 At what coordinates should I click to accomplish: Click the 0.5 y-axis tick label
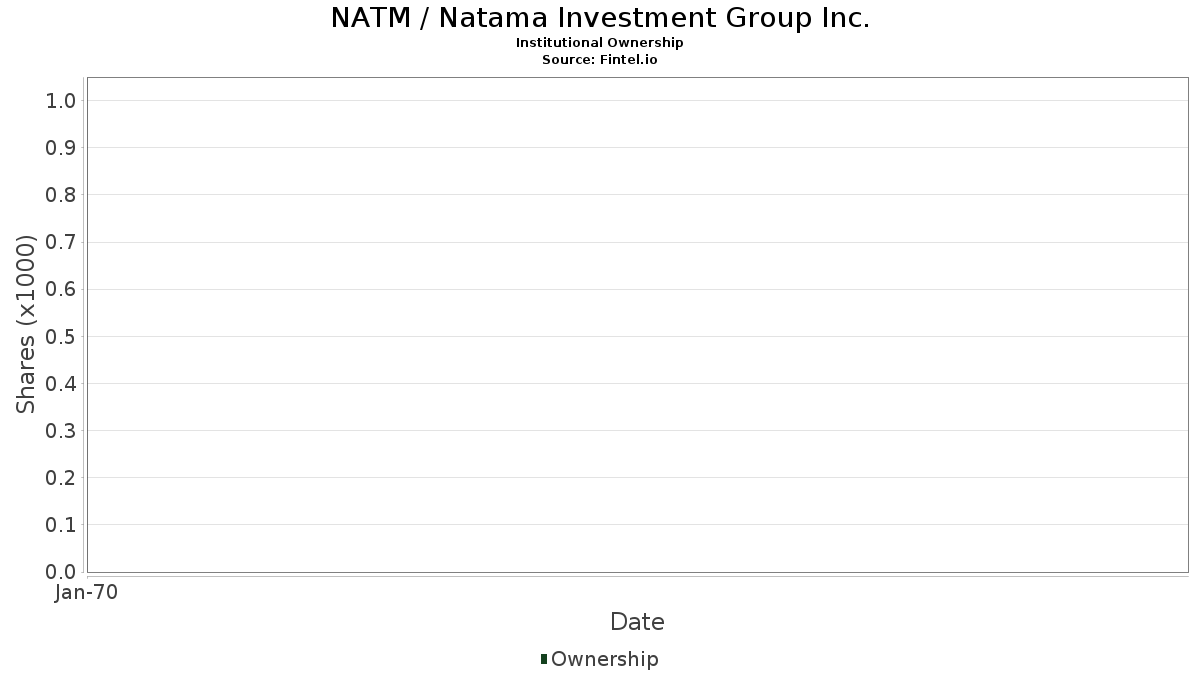pos(61,336)
